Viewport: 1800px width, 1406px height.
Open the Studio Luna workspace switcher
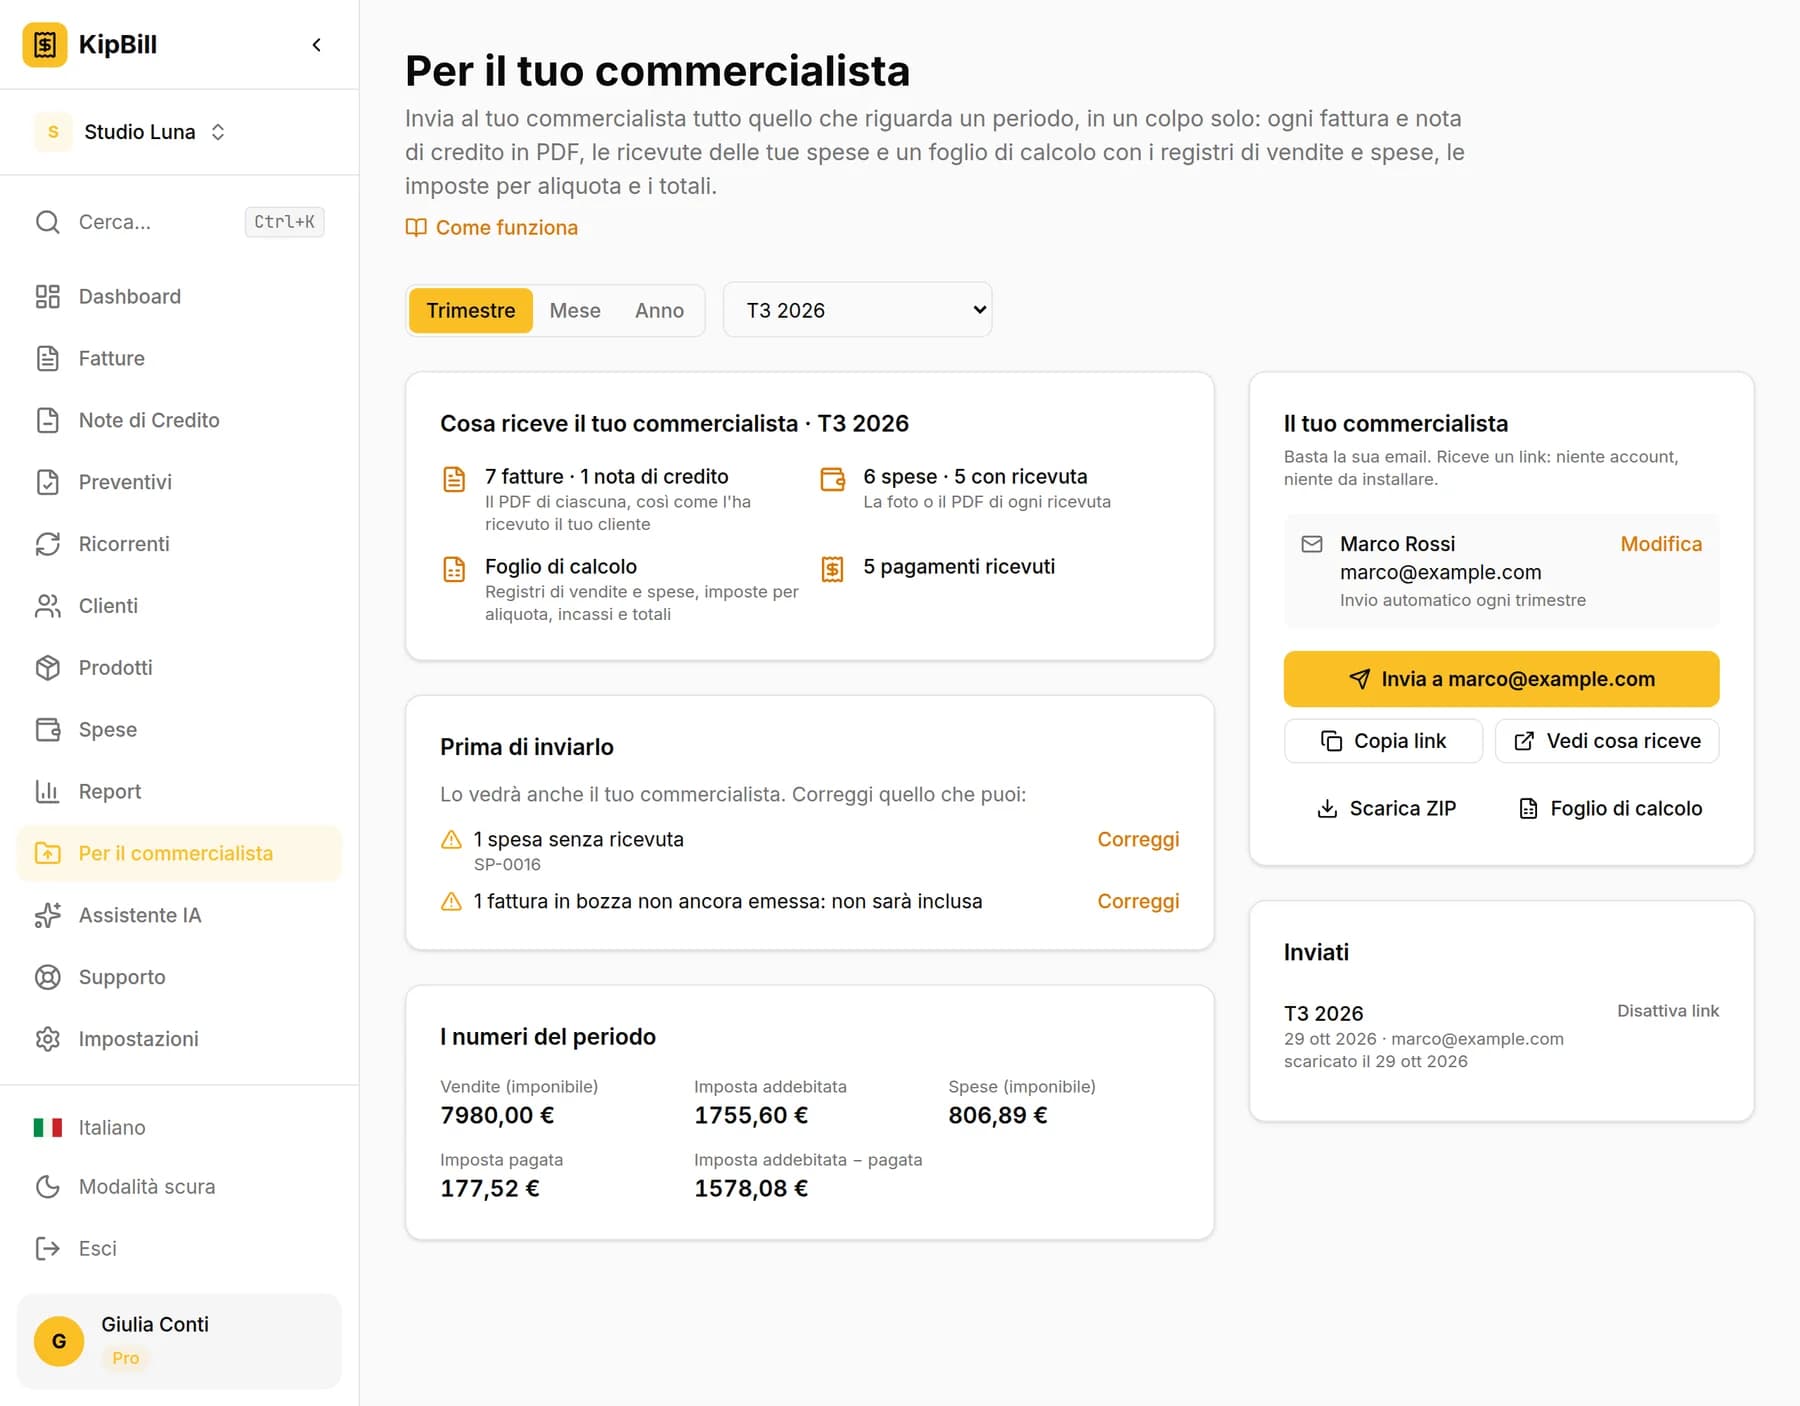point(130,132)
